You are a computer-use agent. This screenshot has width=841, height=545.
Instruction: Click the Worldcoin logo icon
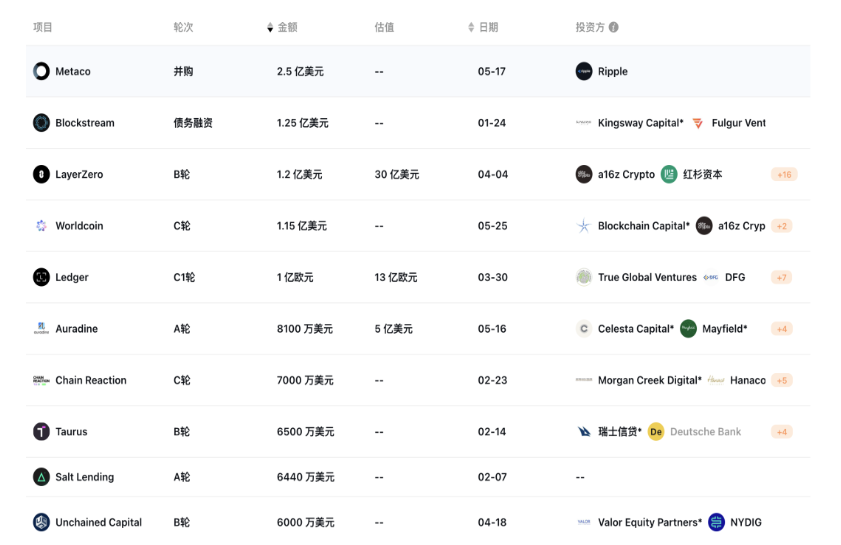coord(41,226)
